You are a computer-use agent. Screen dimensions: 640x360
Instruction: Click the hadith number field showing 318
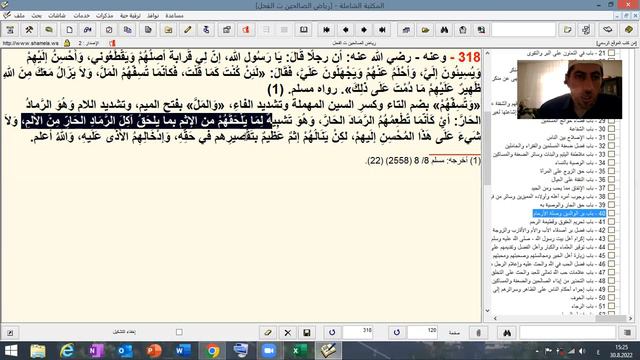[358, 333]
